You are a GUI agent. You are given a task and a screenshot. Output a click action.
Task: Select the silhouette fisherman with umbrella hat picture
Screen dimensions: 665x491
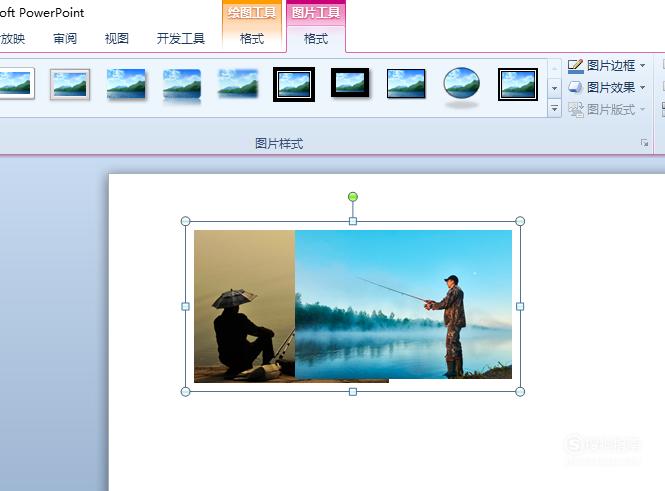(244, 306)
